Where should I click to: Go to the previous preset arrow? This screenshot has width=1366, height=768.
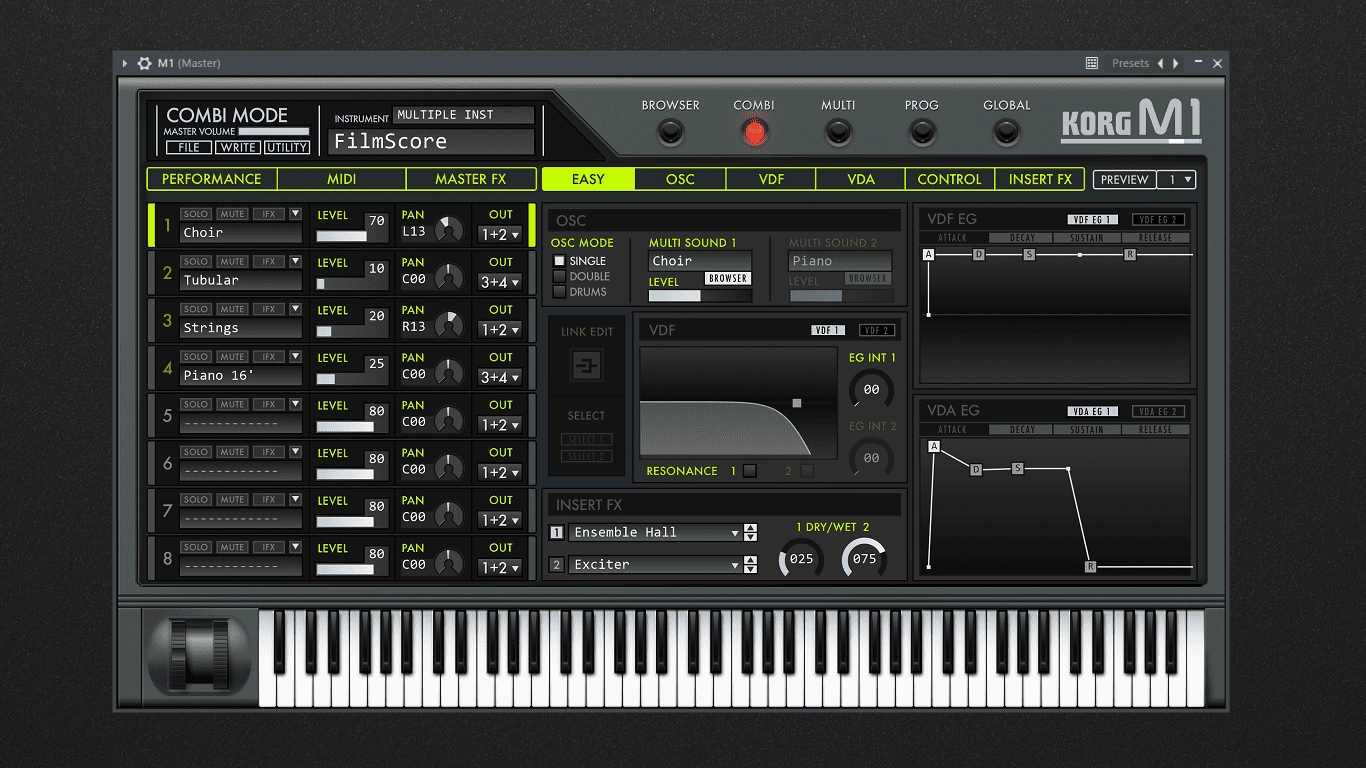coord(1160,63)
